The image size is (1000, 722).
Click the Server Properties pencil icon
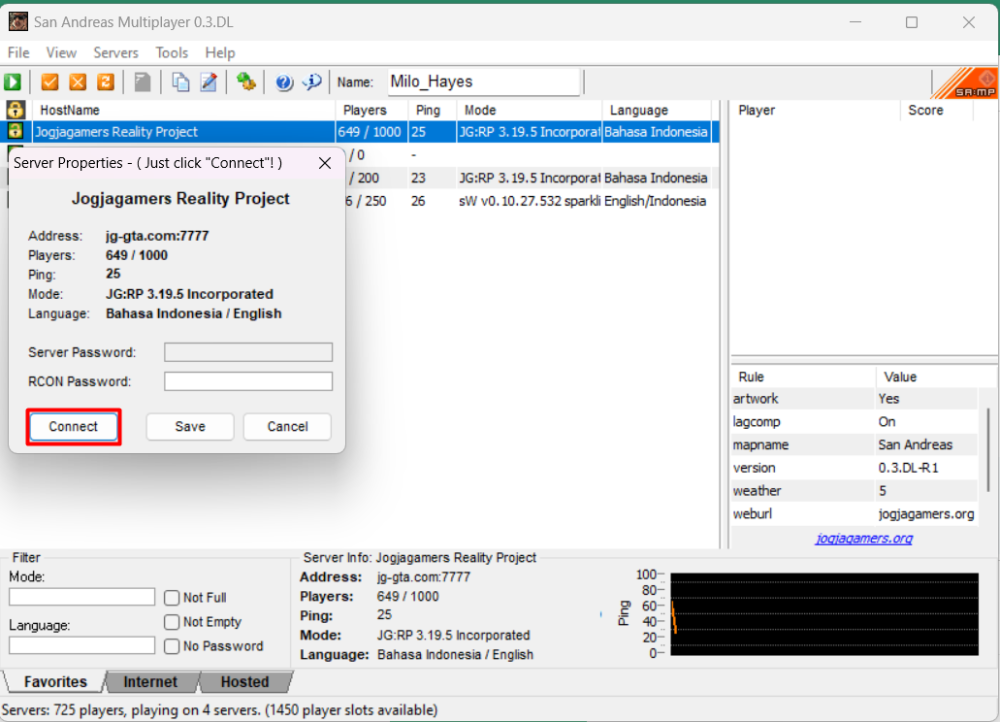[209, 82]
